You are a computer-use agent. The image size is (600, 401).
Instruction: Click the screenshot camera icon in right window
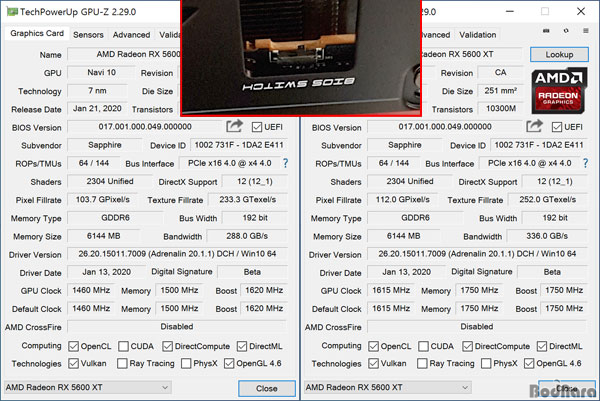coord(546,31)
